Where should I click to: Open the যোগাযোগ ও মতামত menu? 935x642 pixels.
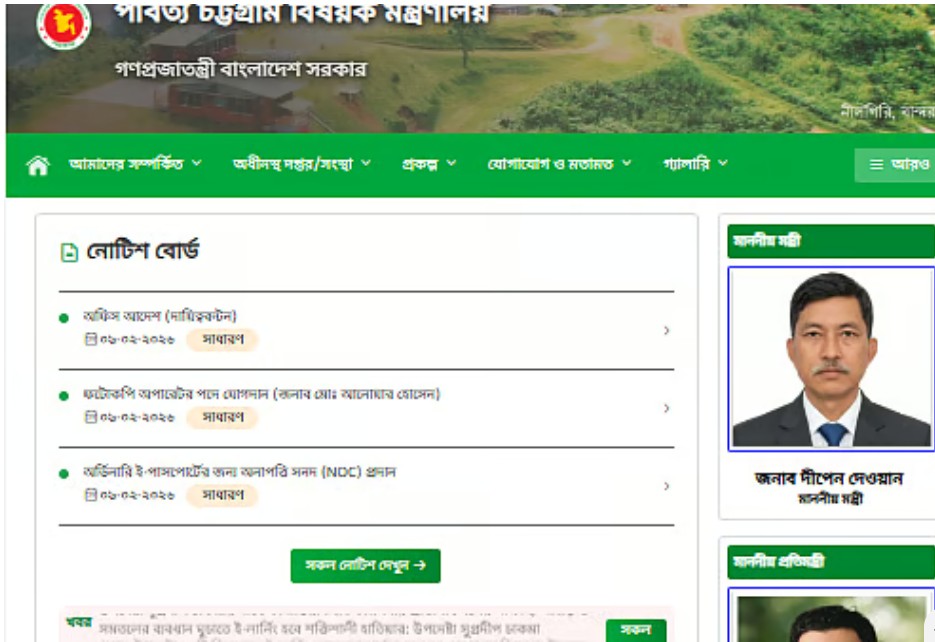click(559, 164)
